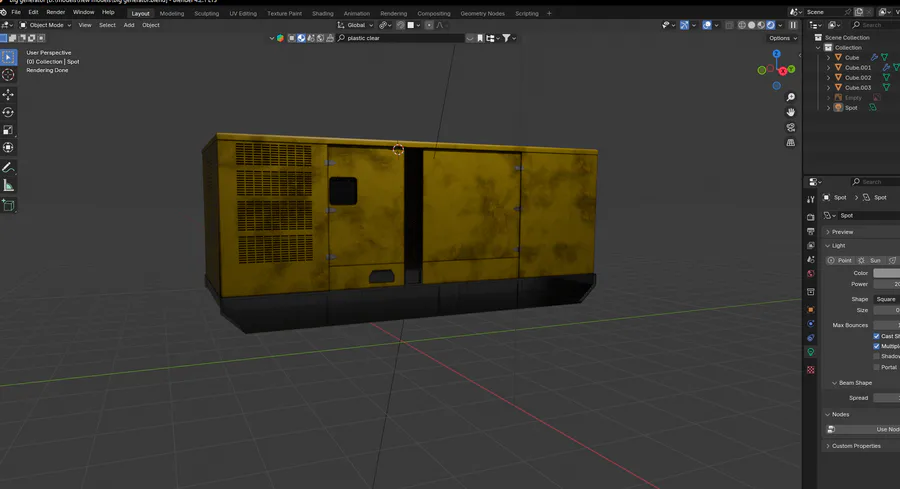
Task: Open the Global transform orientation dropdown
Action: coord(355,25)
